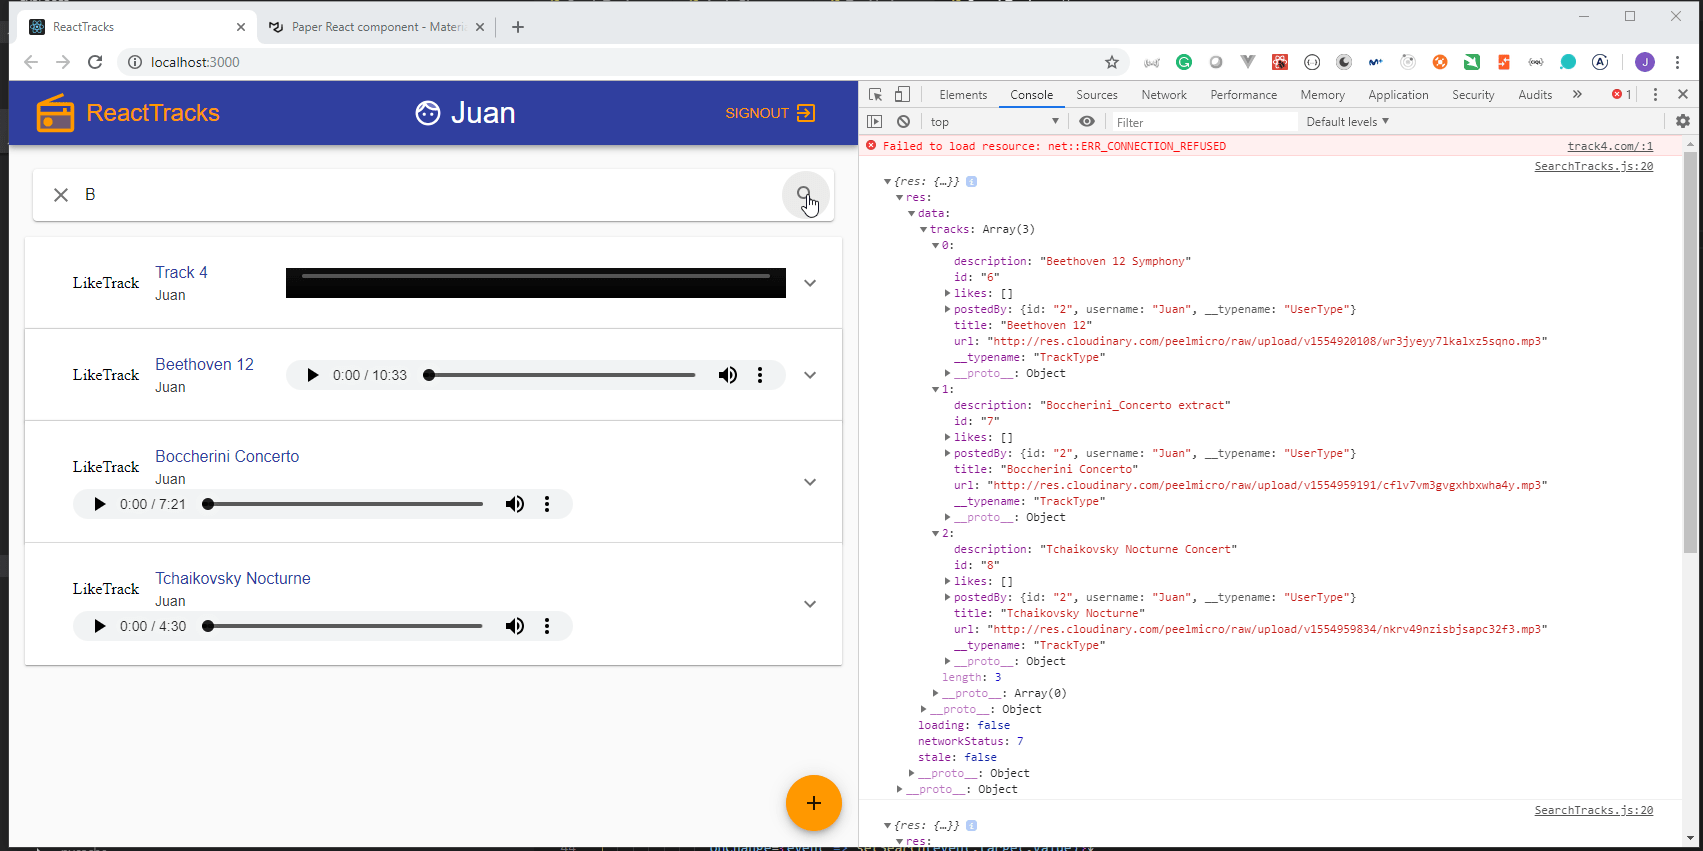1703x851 pixels.
Task: Click the Tchaikovsky Nocturne seek slider
Action: pyautogui.click(x=345, y=626)
